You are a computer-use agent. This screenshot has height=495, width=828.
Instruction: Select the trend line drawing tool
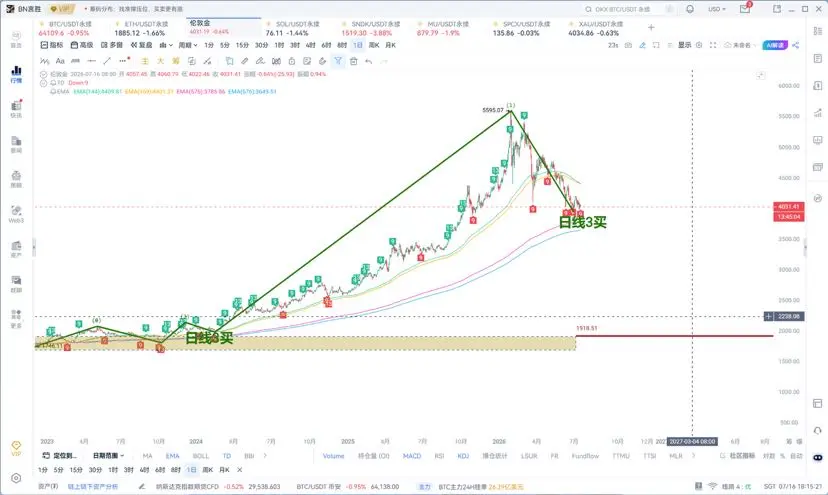coord(107,61)
